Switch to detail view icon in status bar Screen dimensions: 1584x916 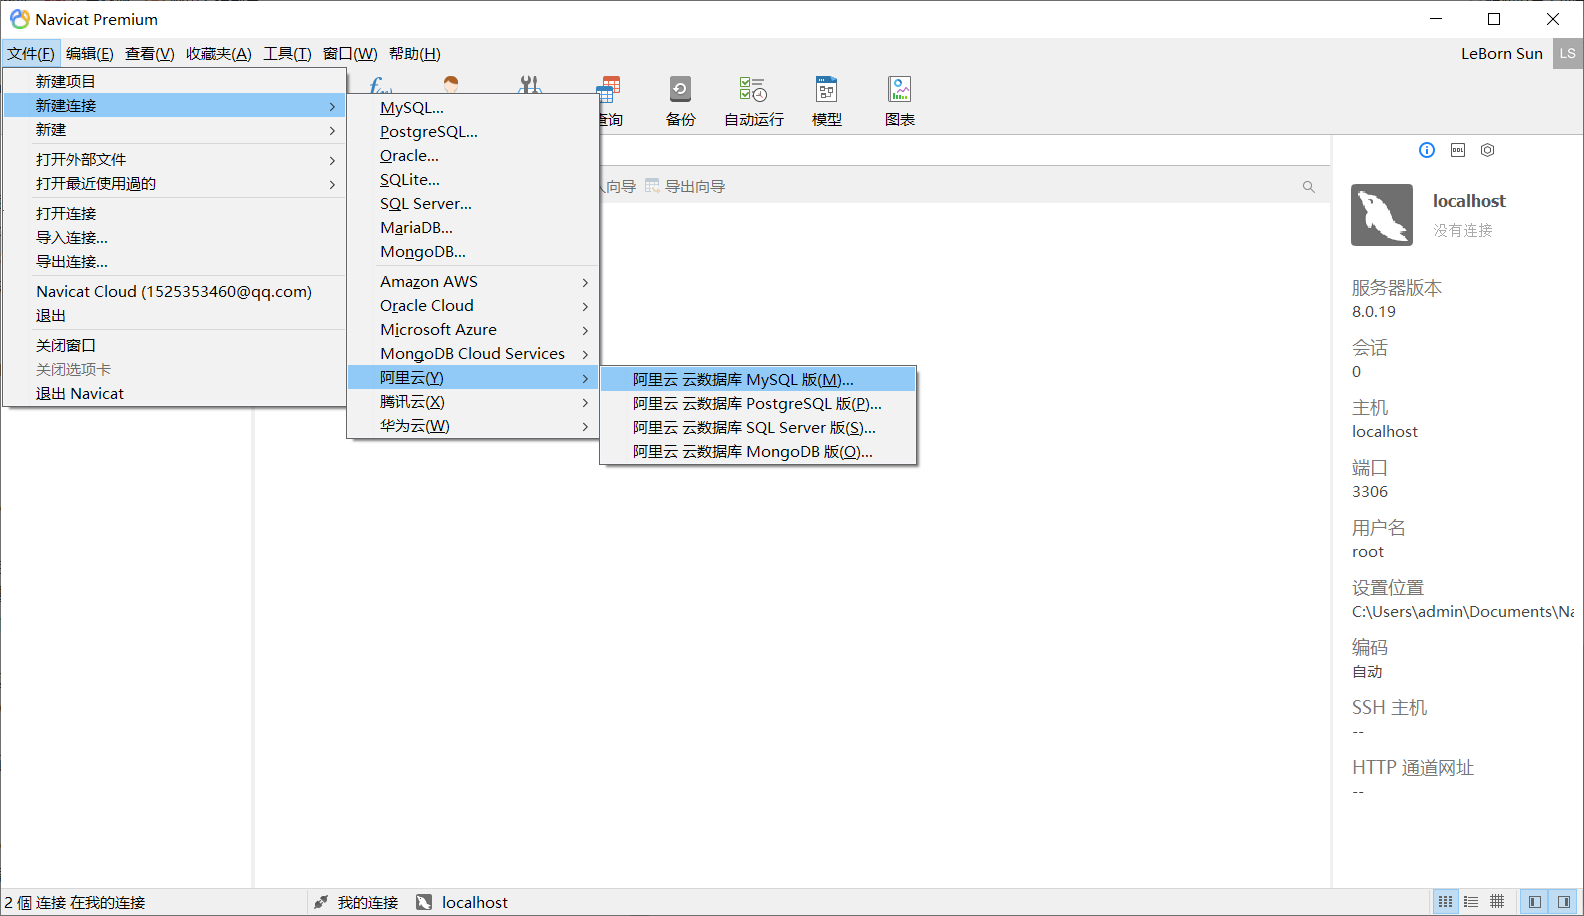1471,902
